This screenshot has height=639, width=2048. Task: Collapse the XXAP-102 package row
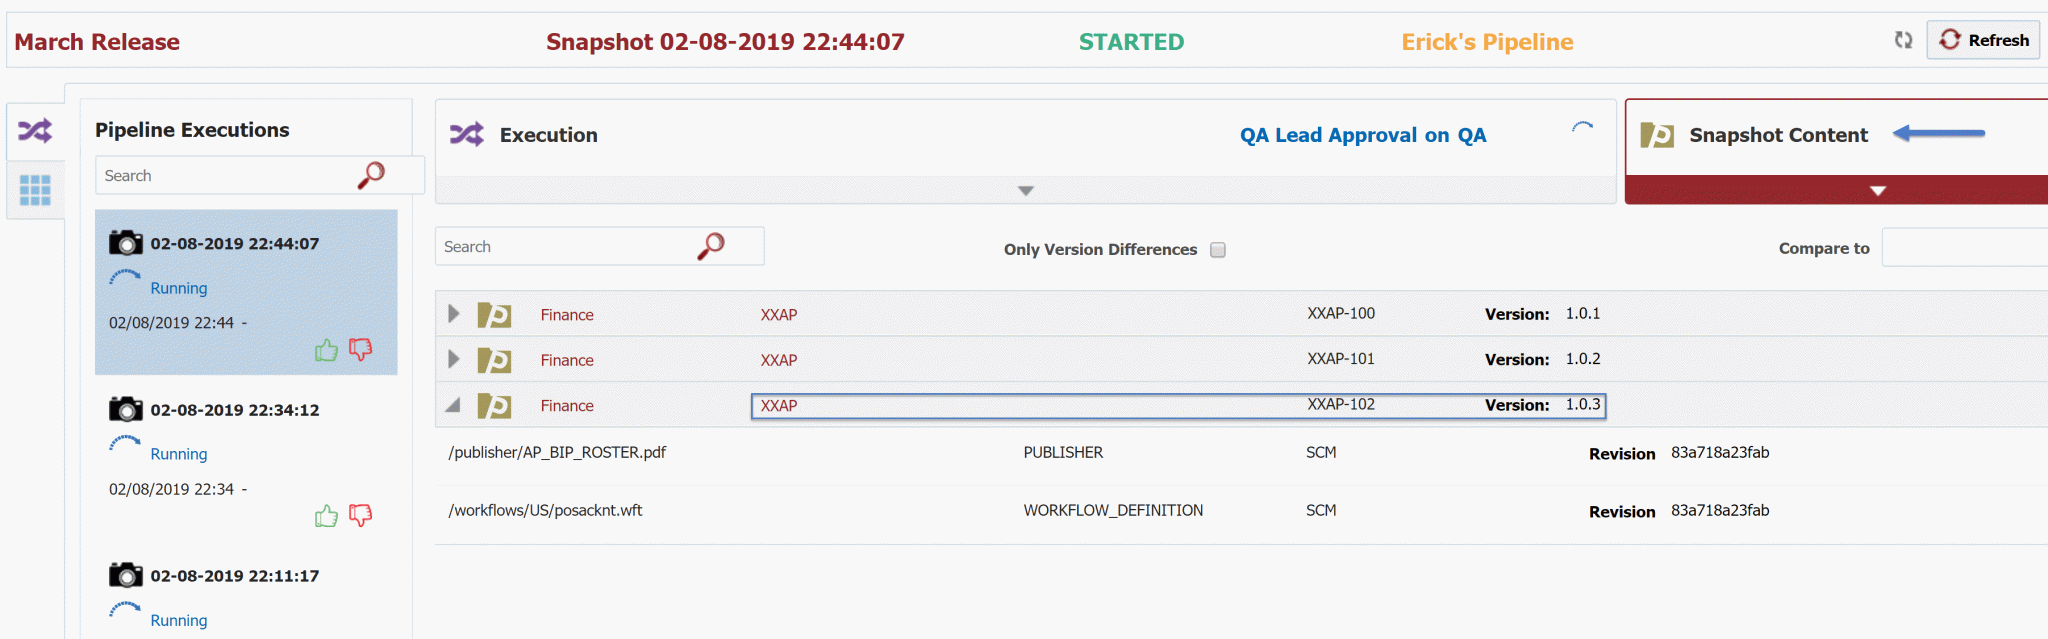point(453,405)
